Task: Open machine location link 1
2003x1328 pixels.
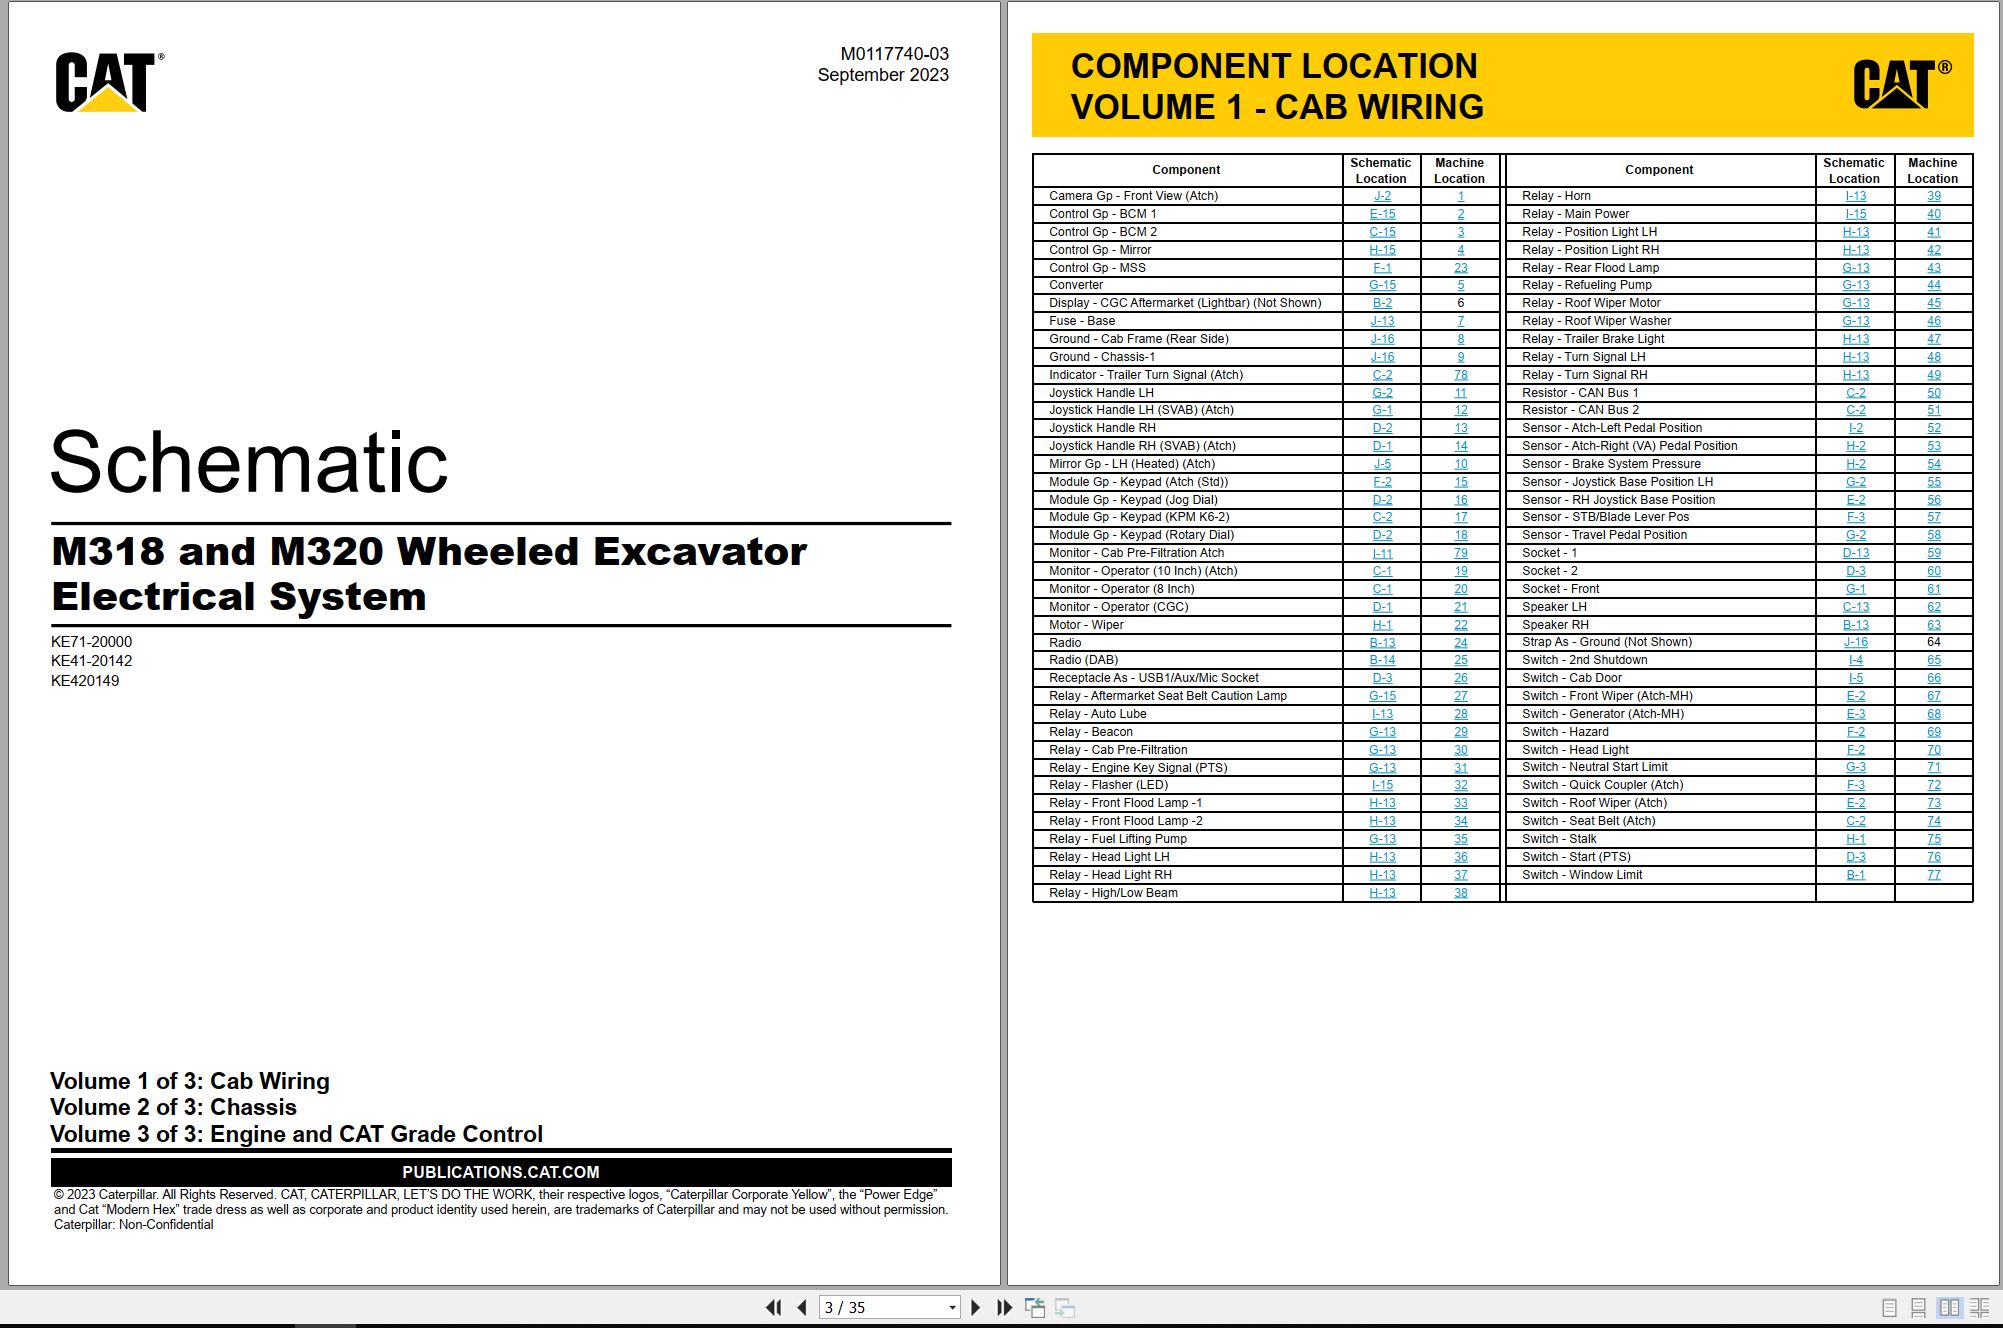Action: 1461,196
